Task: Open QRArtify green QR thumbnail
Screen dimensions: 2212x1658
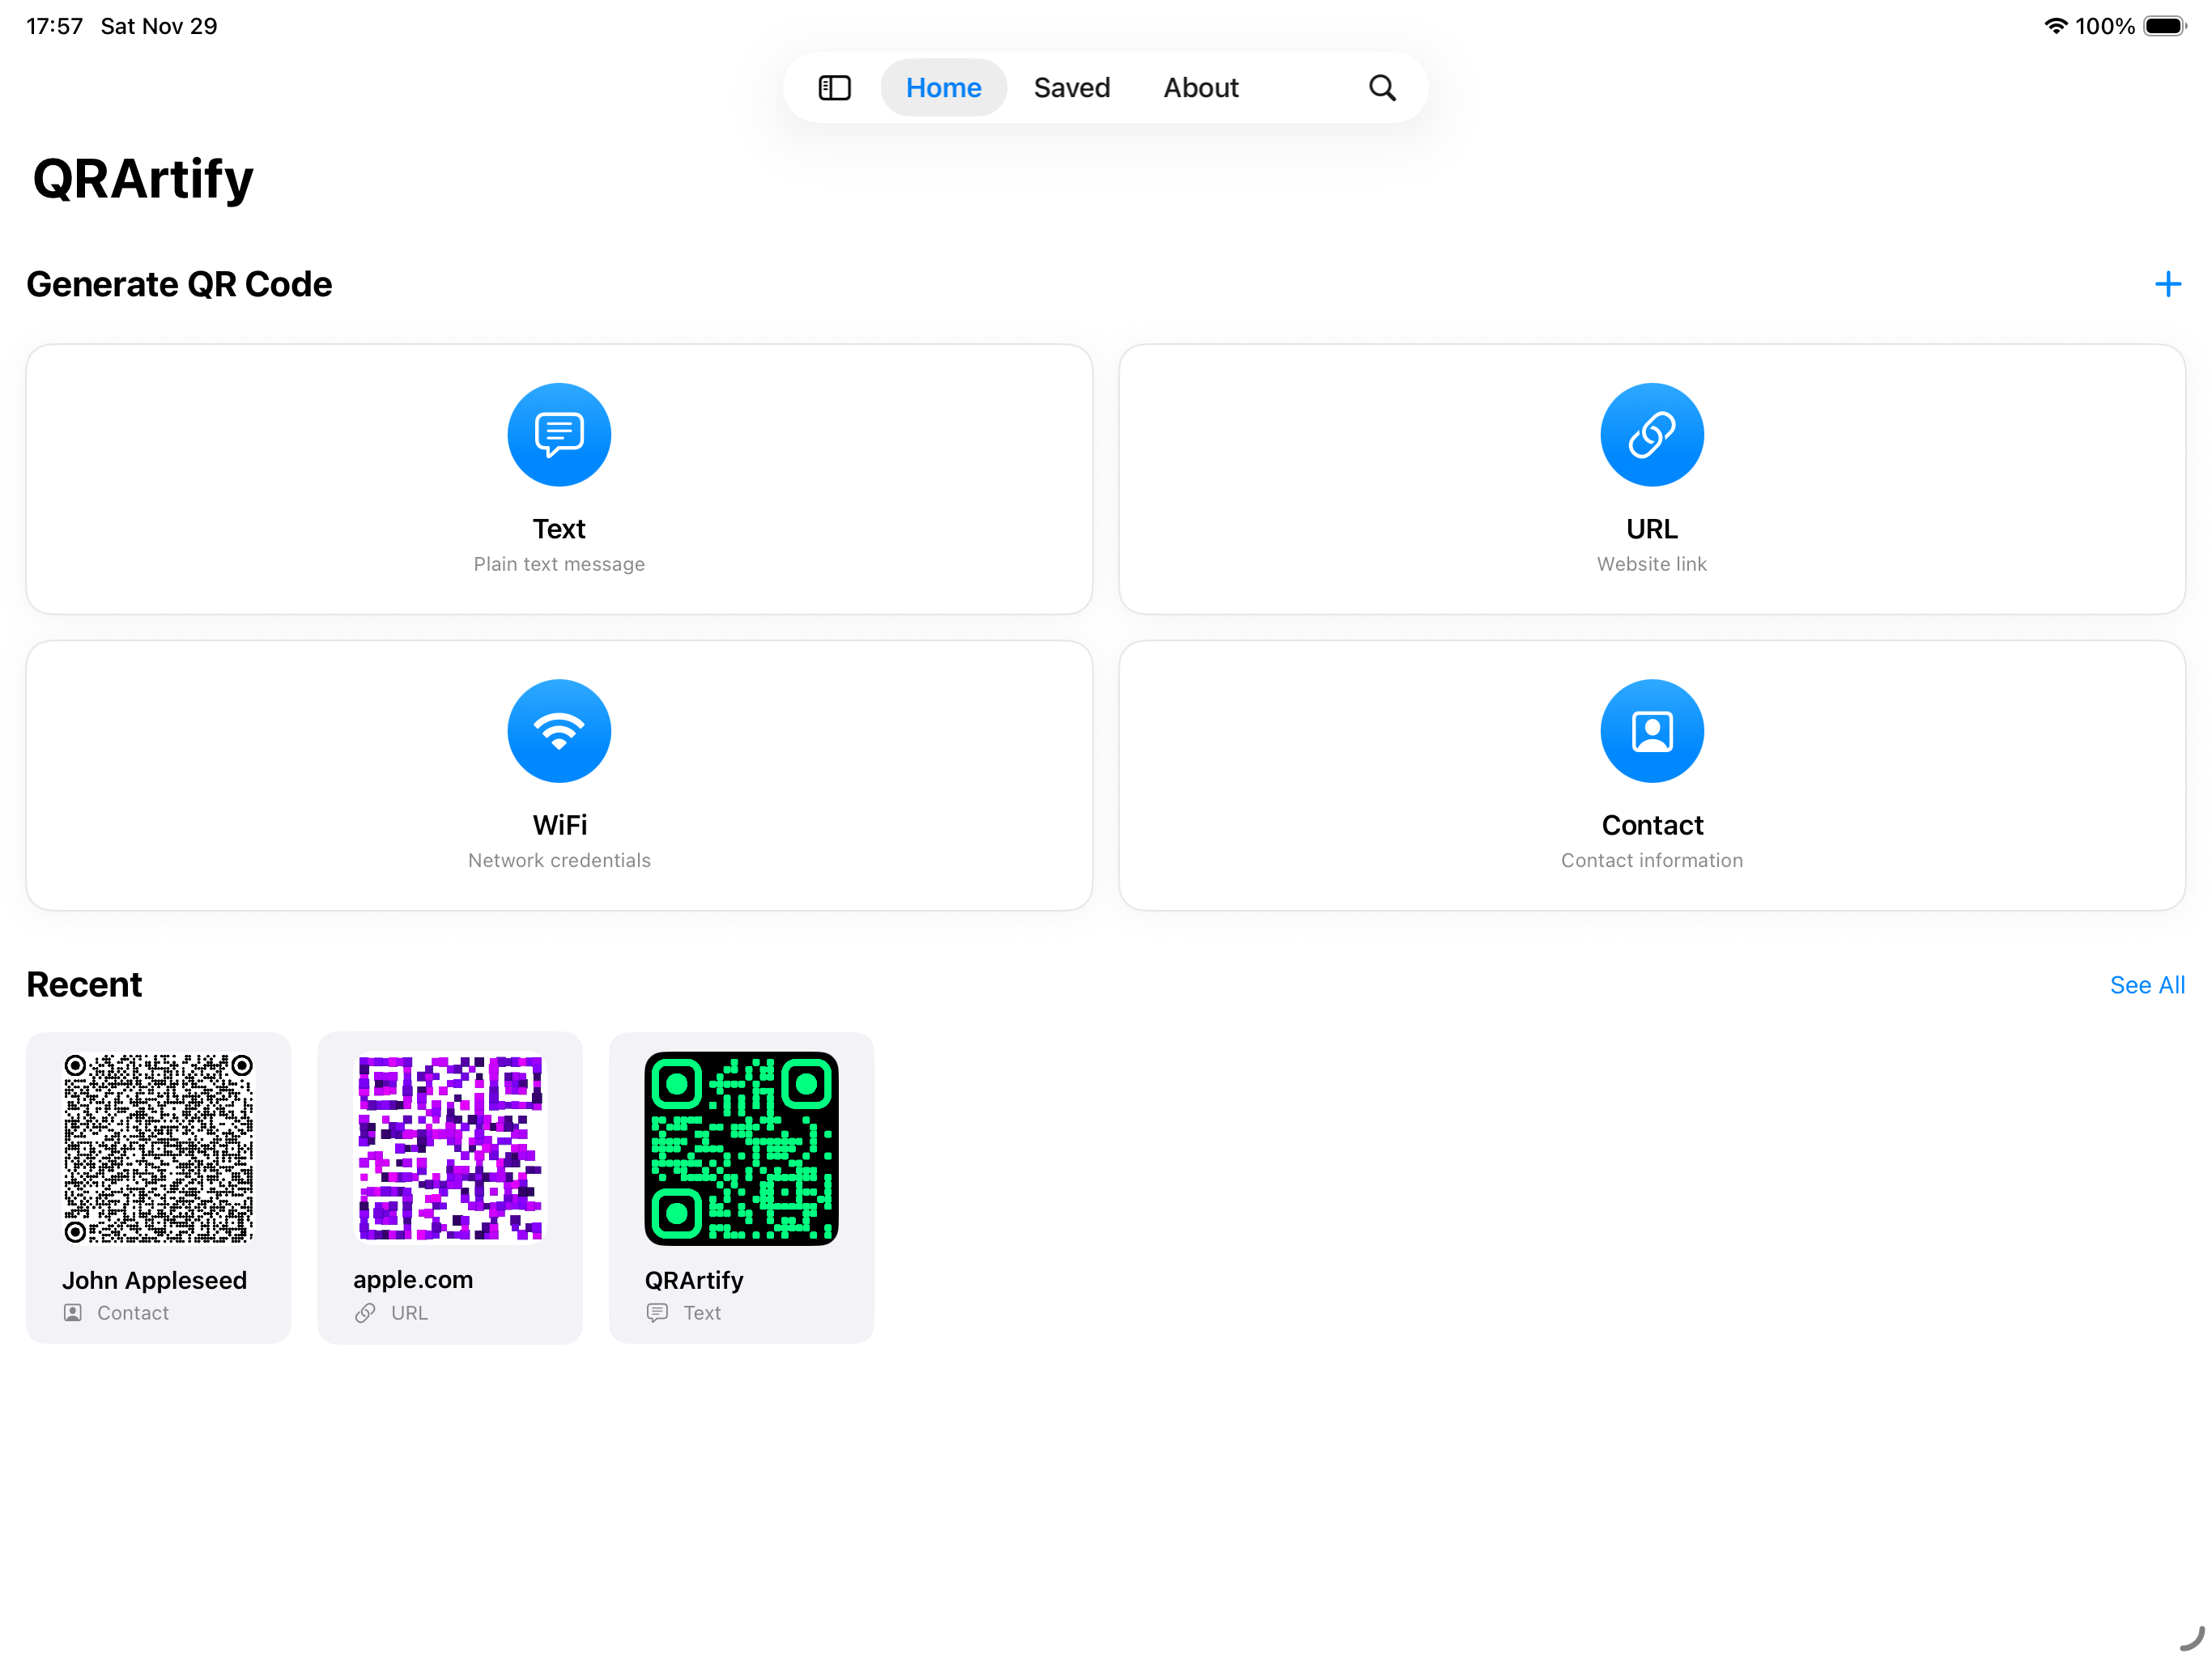Action: (x=741, y=1148)
